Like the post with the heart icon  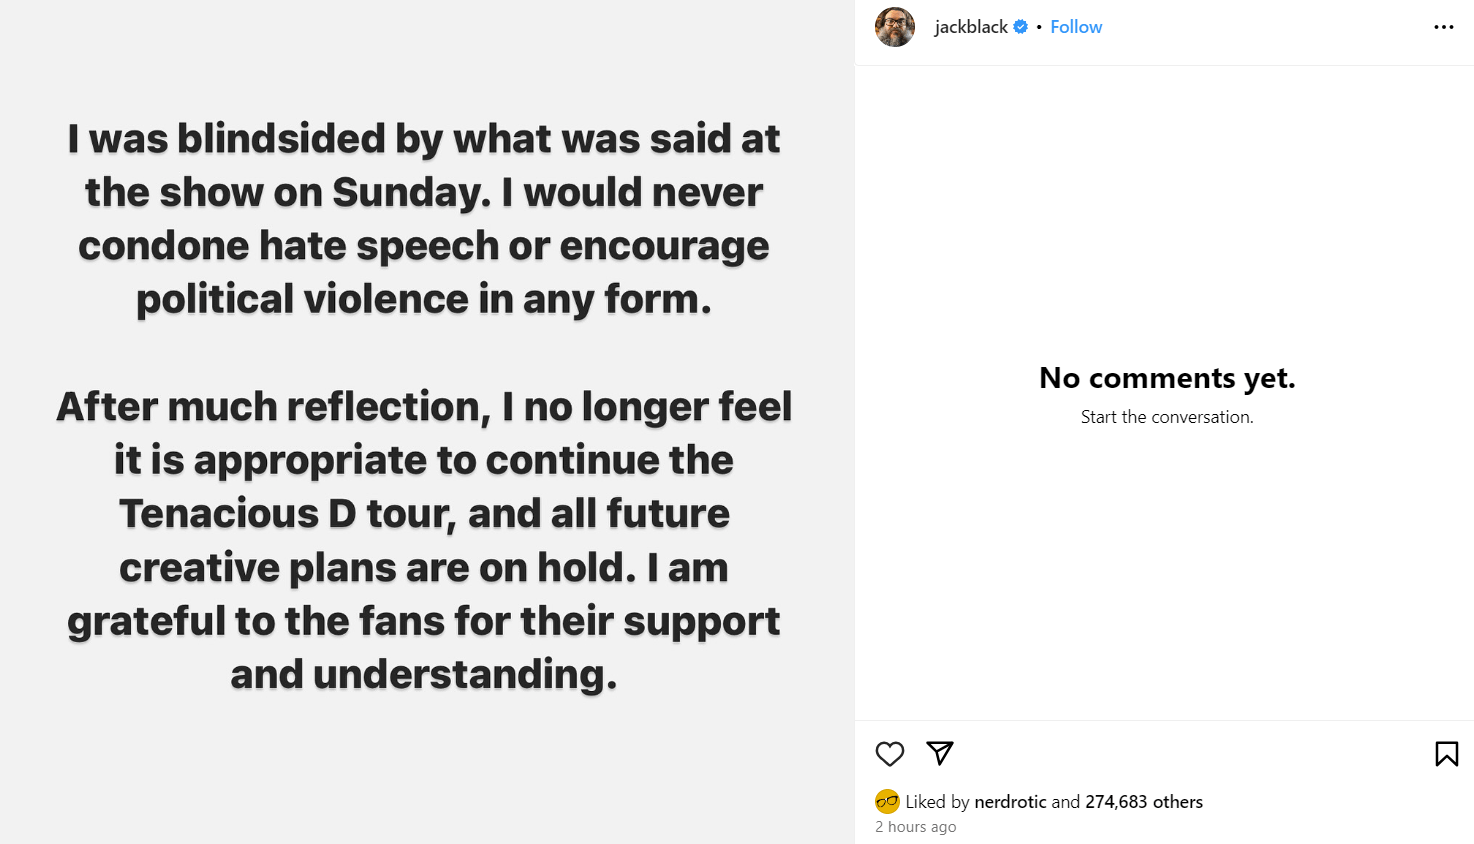click(x=889, y=753)
